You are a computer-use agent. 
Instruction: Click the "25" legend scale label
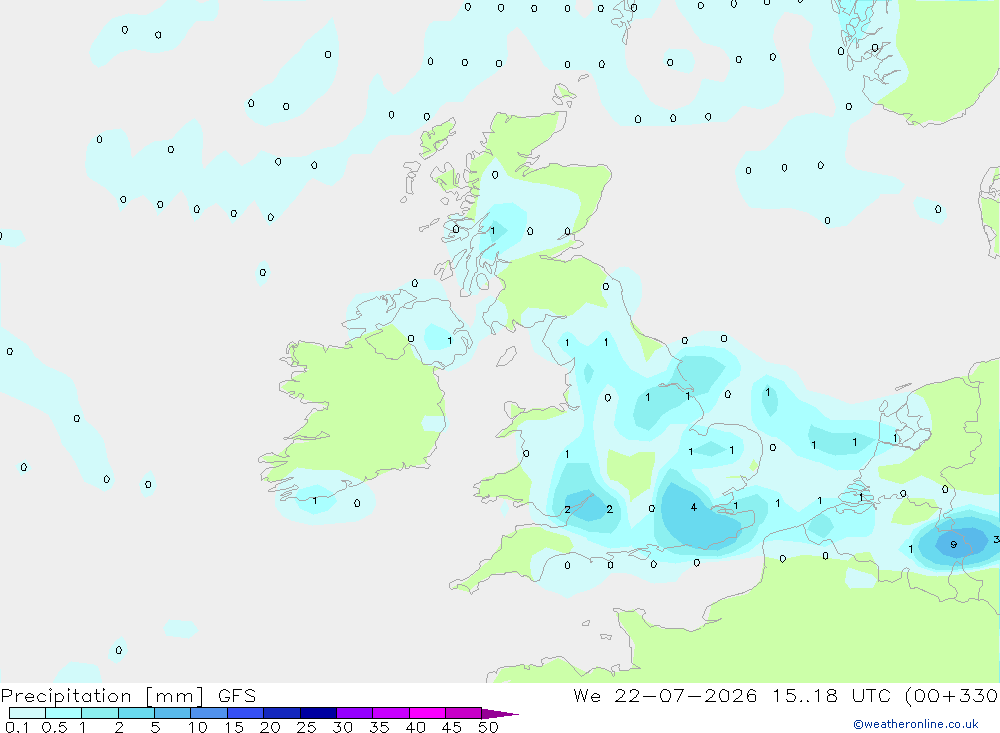[x=306, y=727]
